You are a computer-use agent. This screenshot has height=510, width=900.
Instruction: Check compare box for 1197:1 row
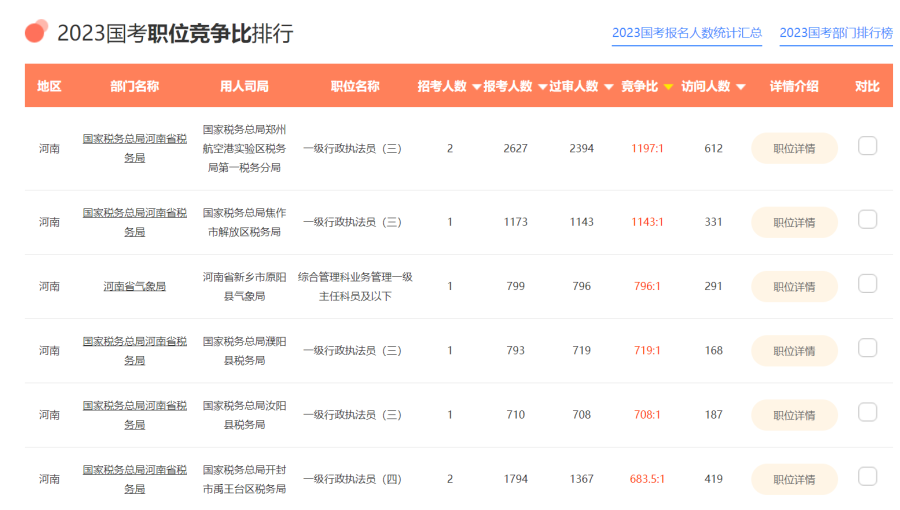867,147
